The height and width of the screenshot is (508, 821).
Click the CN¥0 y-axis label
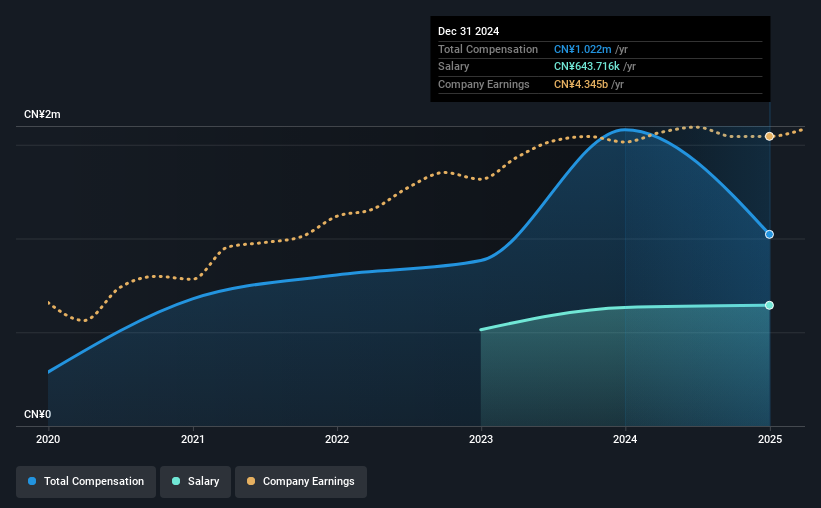click(x=38, y=414)
